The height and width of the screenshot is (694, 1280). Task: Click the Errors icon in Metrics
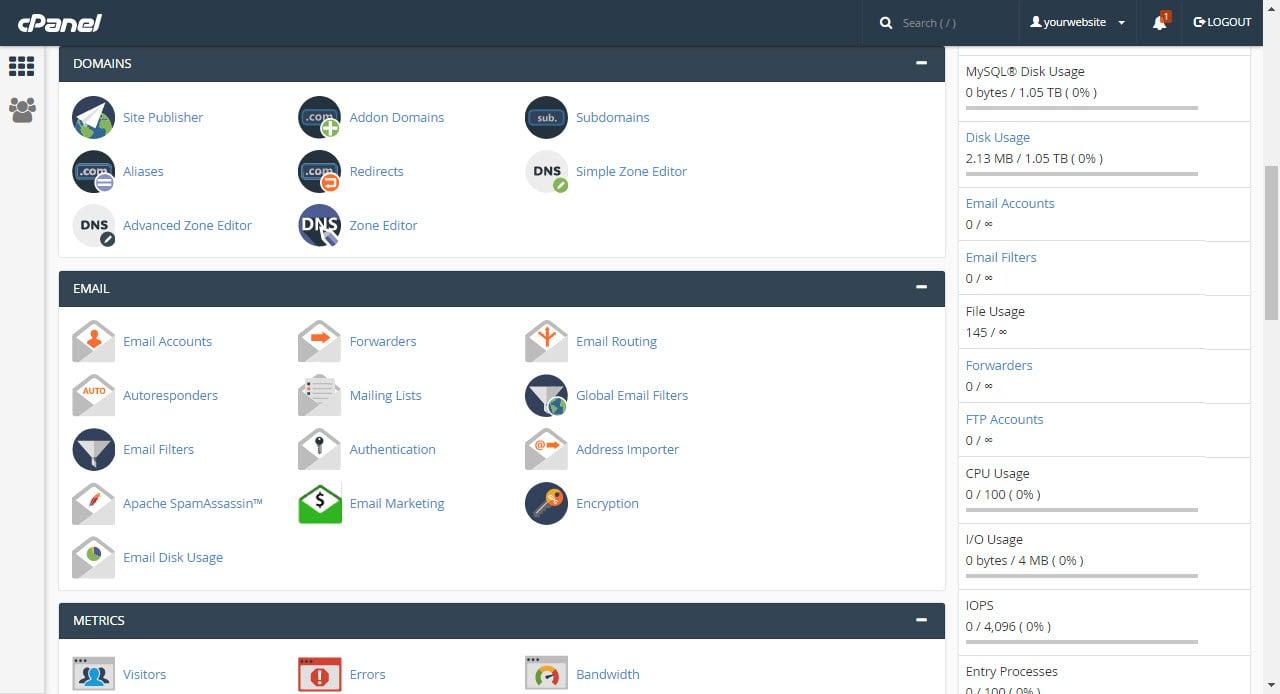pyautogui.click(x=318, y=674)
